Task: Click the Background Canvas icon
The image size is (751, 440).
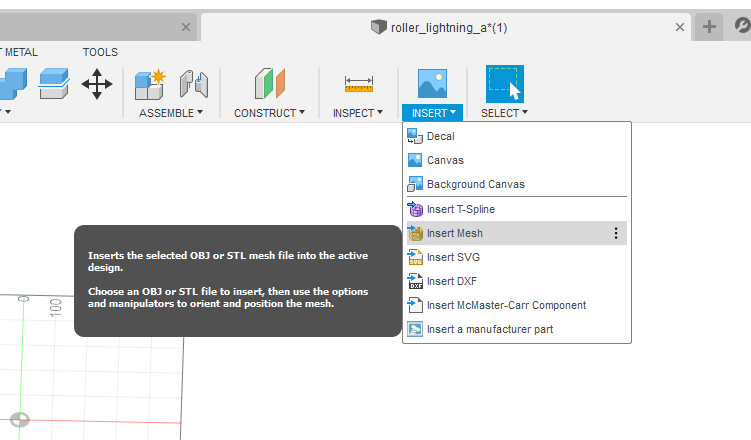Action: tap(415, 184)
